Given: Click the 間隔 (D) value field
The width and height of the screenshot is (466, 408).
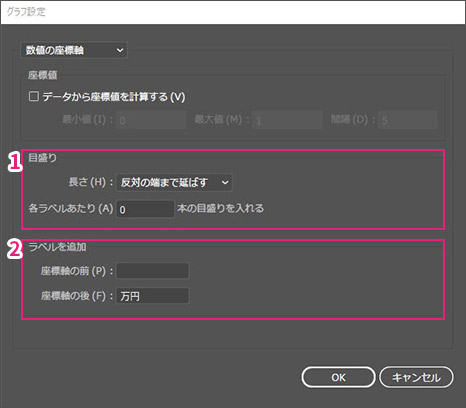Looking at the screenshot, I should click(x=408, y=120).
